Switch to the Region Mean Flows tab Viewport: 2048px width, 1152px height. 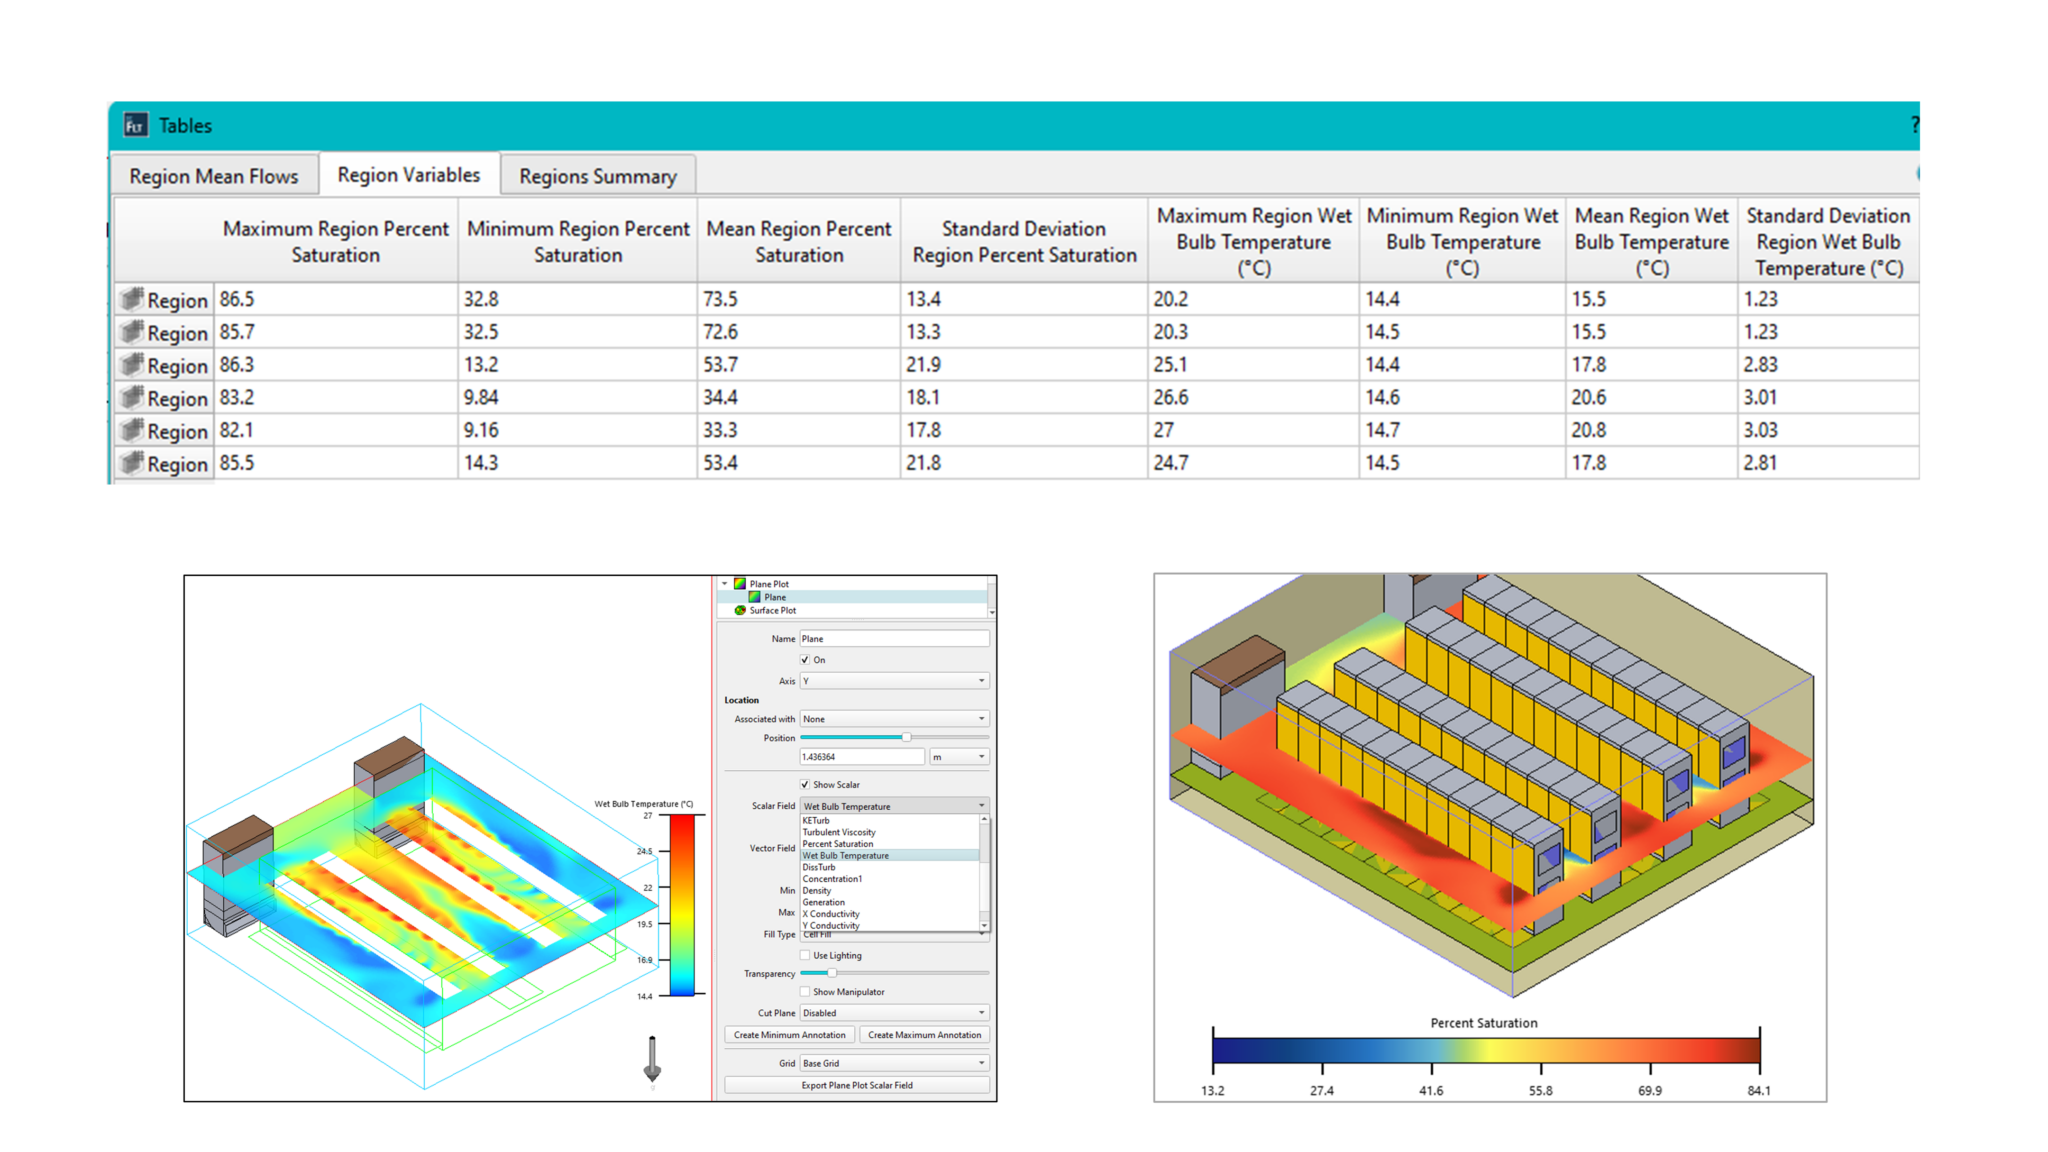pos(213,176)
